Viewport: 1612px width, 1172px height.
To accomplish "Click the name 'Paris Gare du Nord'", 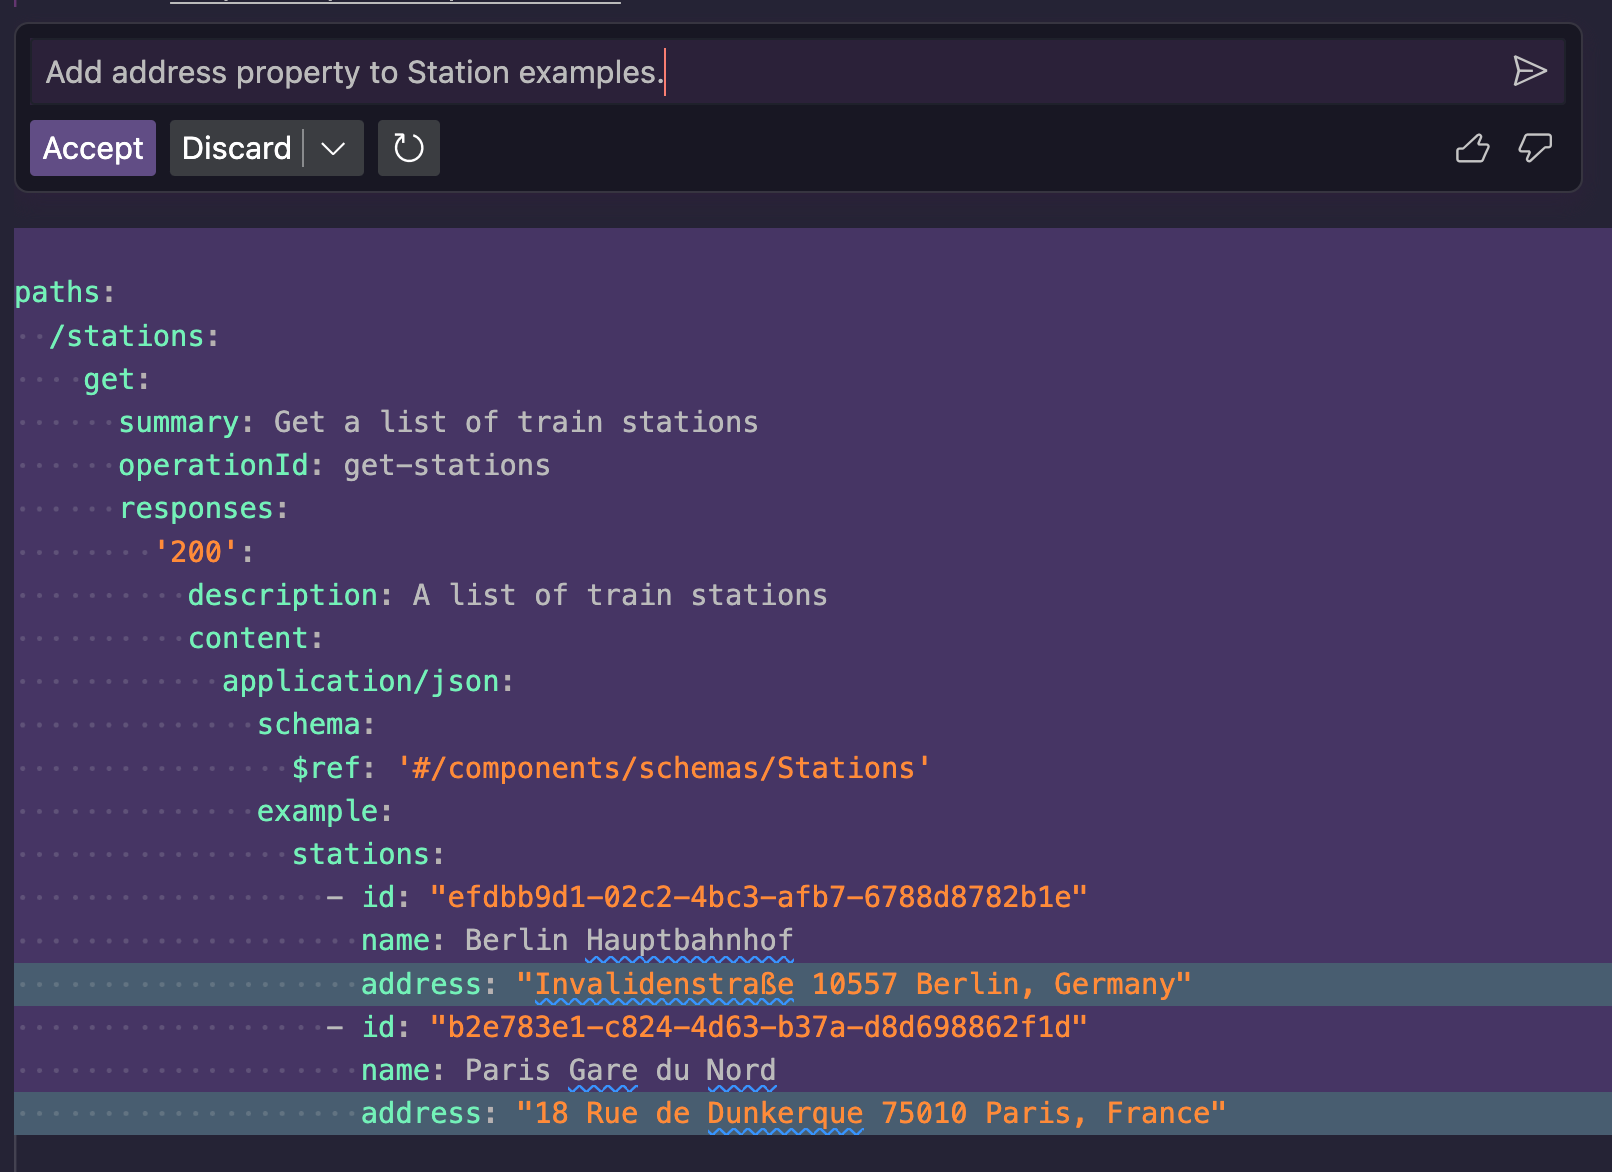I will pyautogui.click(x=620, y=1070).
